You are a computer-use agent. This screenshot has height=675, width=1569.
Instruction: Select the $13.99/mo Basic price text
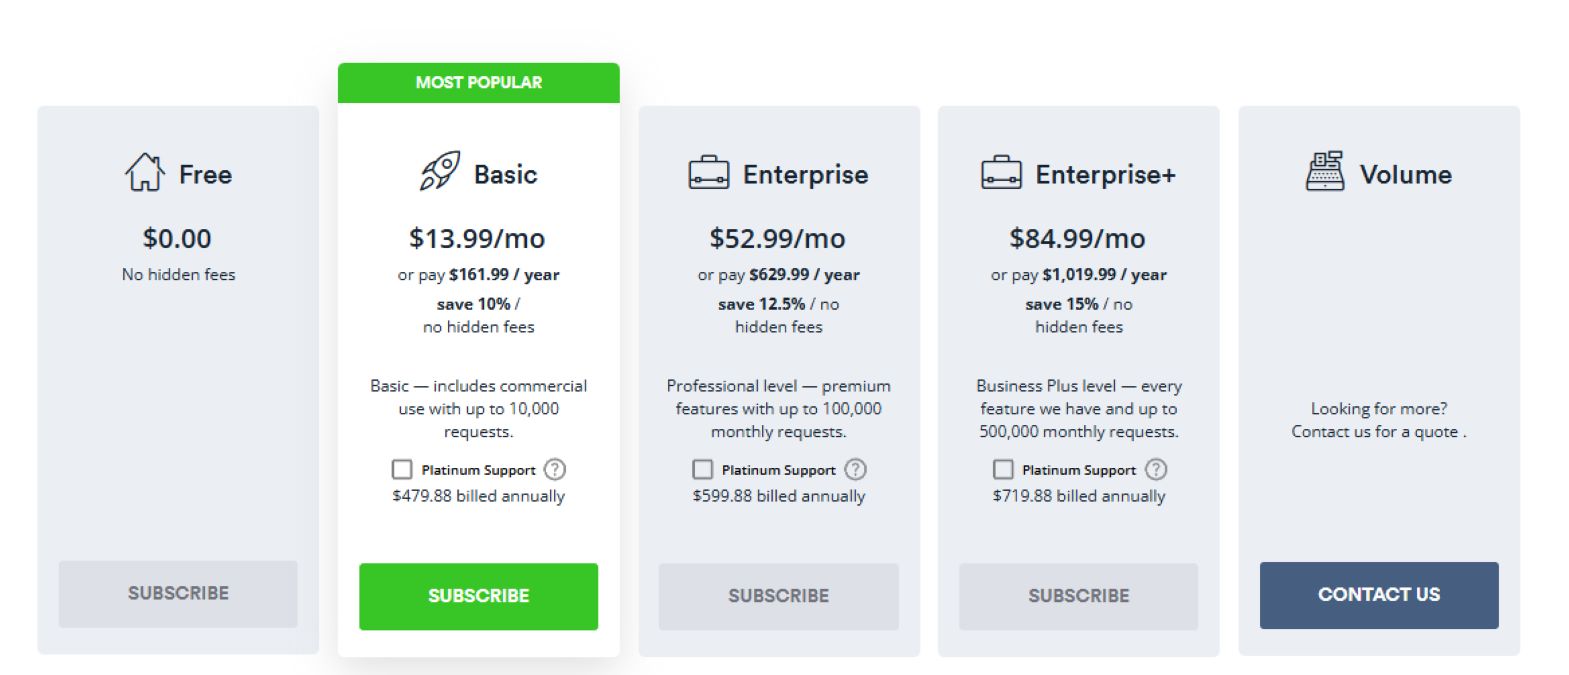click(x=477, y=239)
